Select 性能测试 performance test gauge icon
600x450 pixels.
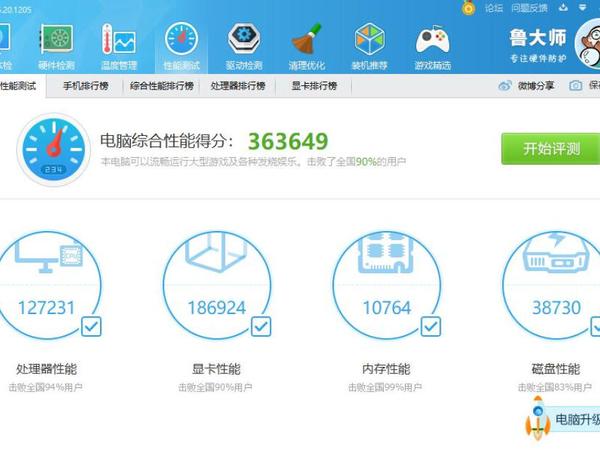click(x=182, y=39)
